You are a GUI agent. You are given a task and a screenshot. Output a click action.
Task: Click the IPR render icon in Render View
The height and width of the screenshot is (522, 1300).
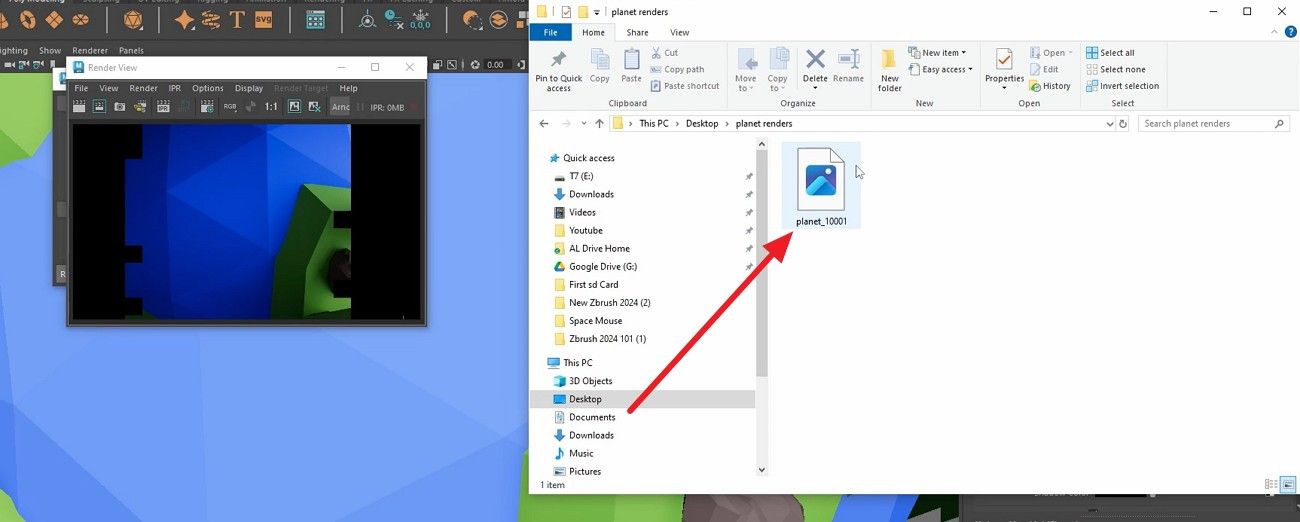[x=163, y=107]
